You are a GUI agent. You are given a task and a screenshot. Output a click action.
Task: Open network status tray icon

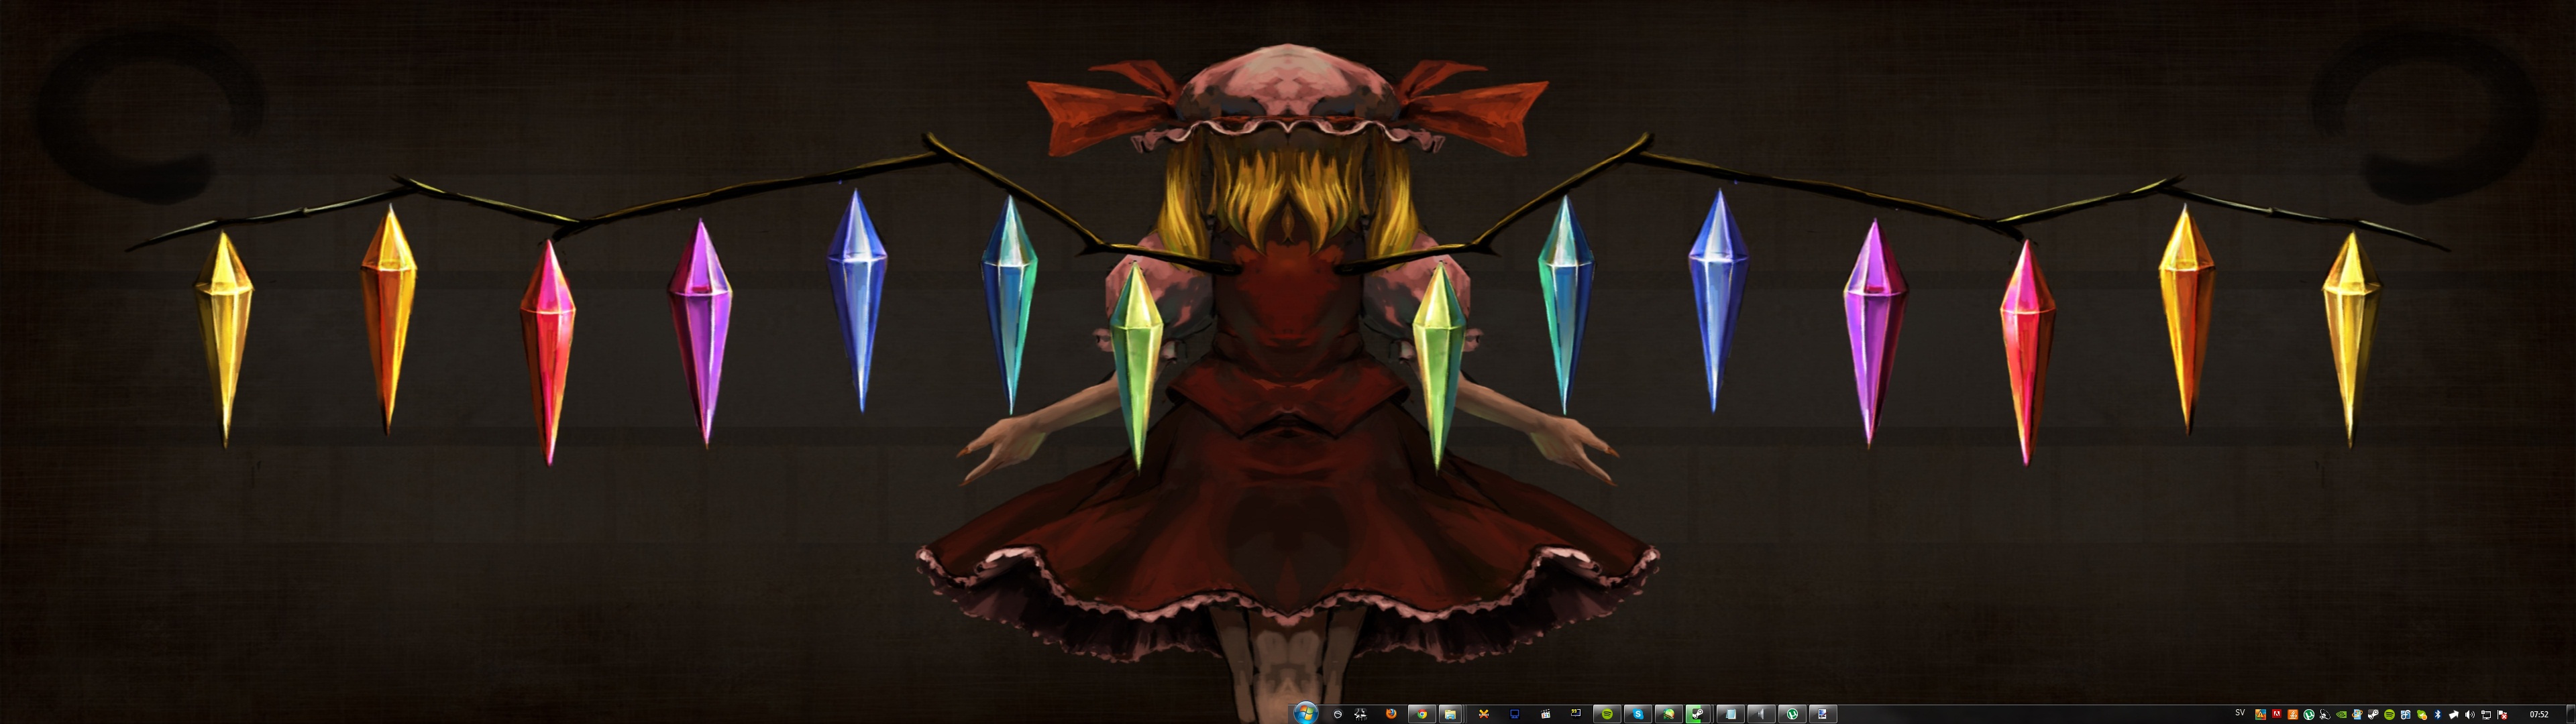pos(2486,715)
